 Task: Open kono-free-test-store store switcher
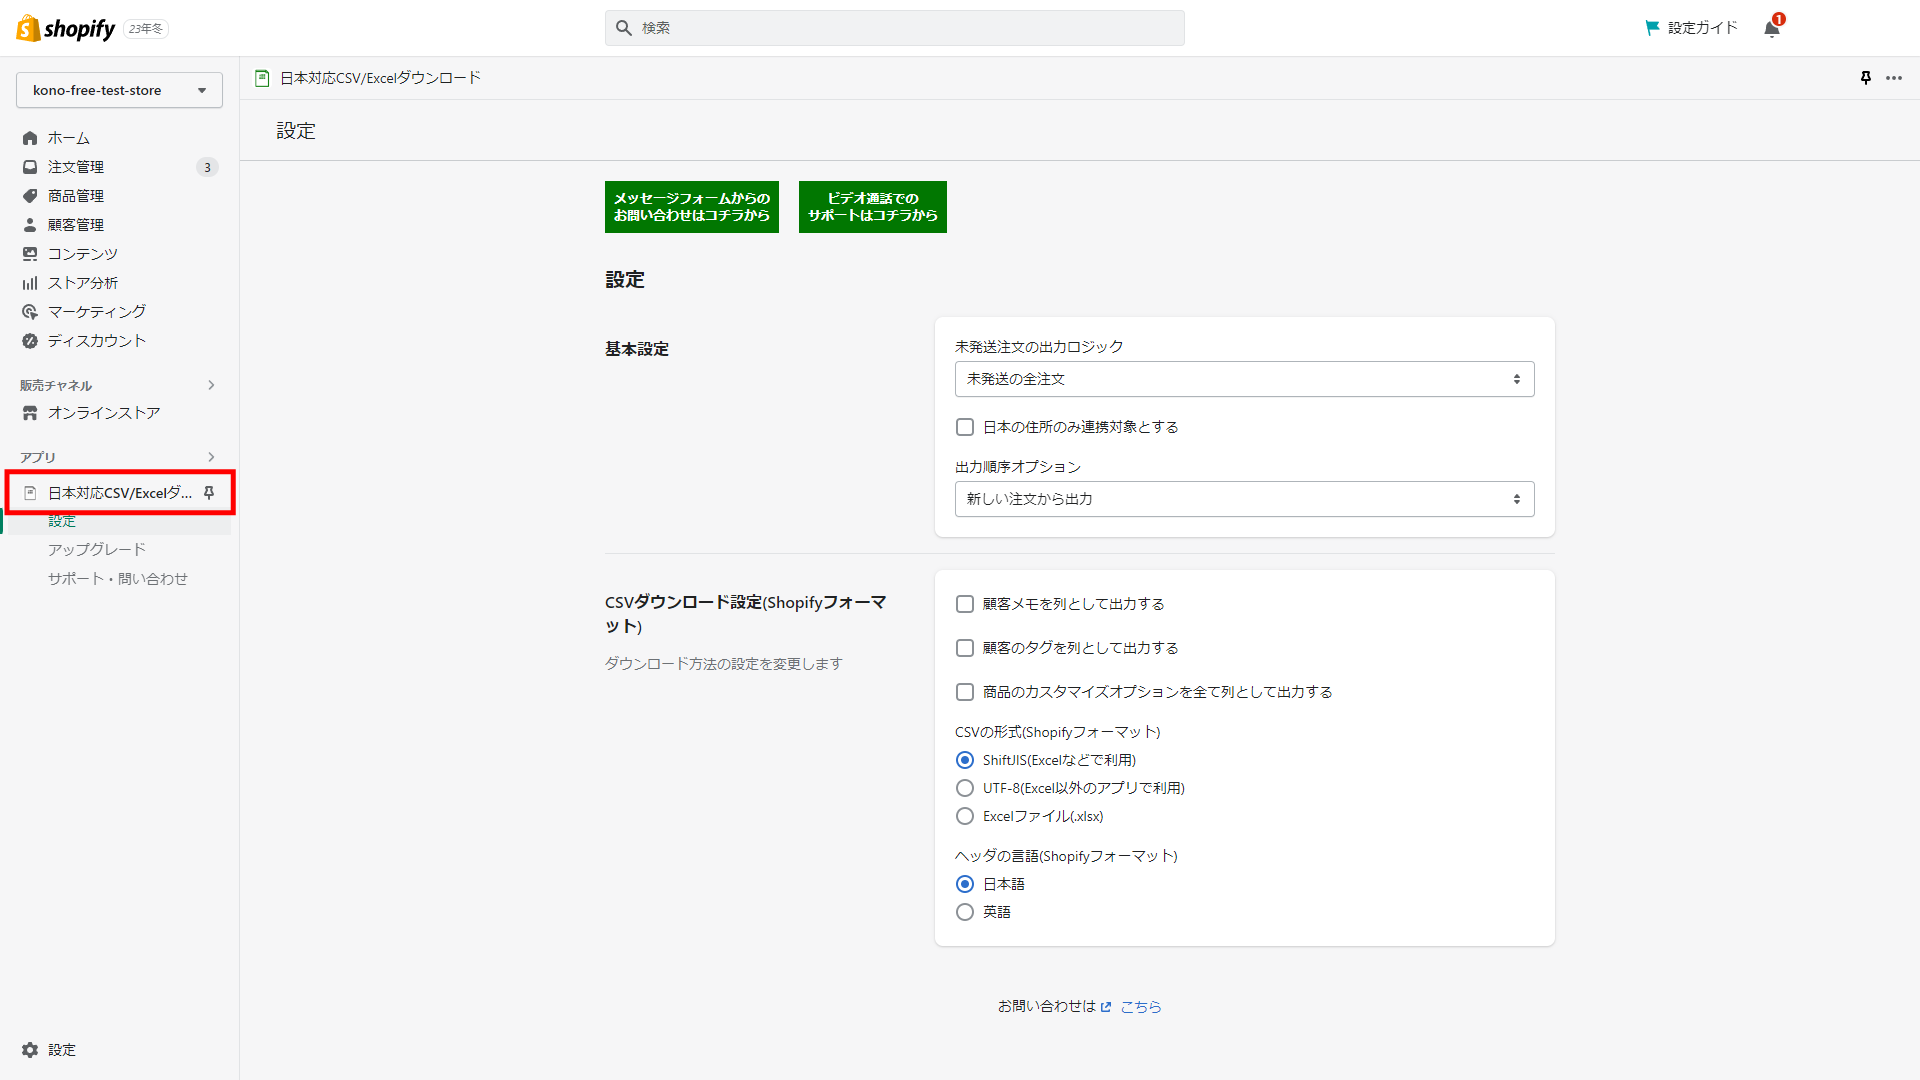coord(119,90)
